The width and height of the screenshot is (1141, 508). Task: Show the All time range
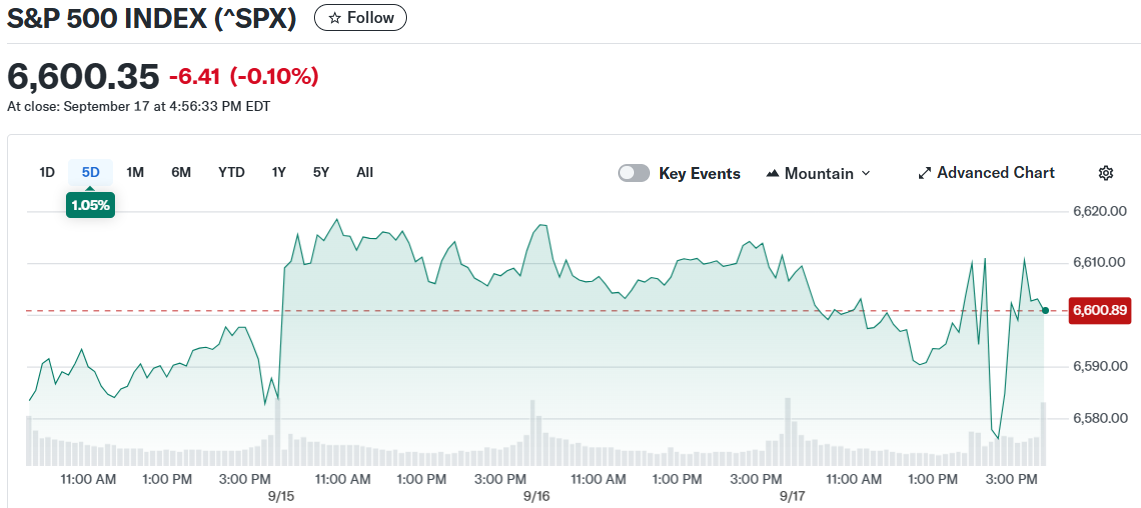click(x=365, y=172)
